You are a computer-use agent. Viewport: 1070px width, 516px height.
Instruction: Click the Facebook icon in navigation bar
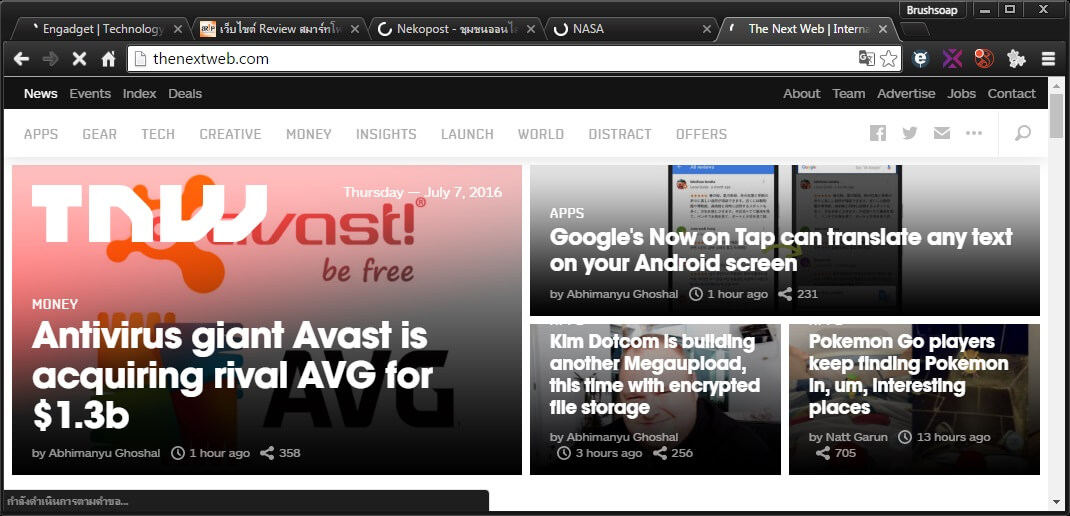[x=878, y=134]
